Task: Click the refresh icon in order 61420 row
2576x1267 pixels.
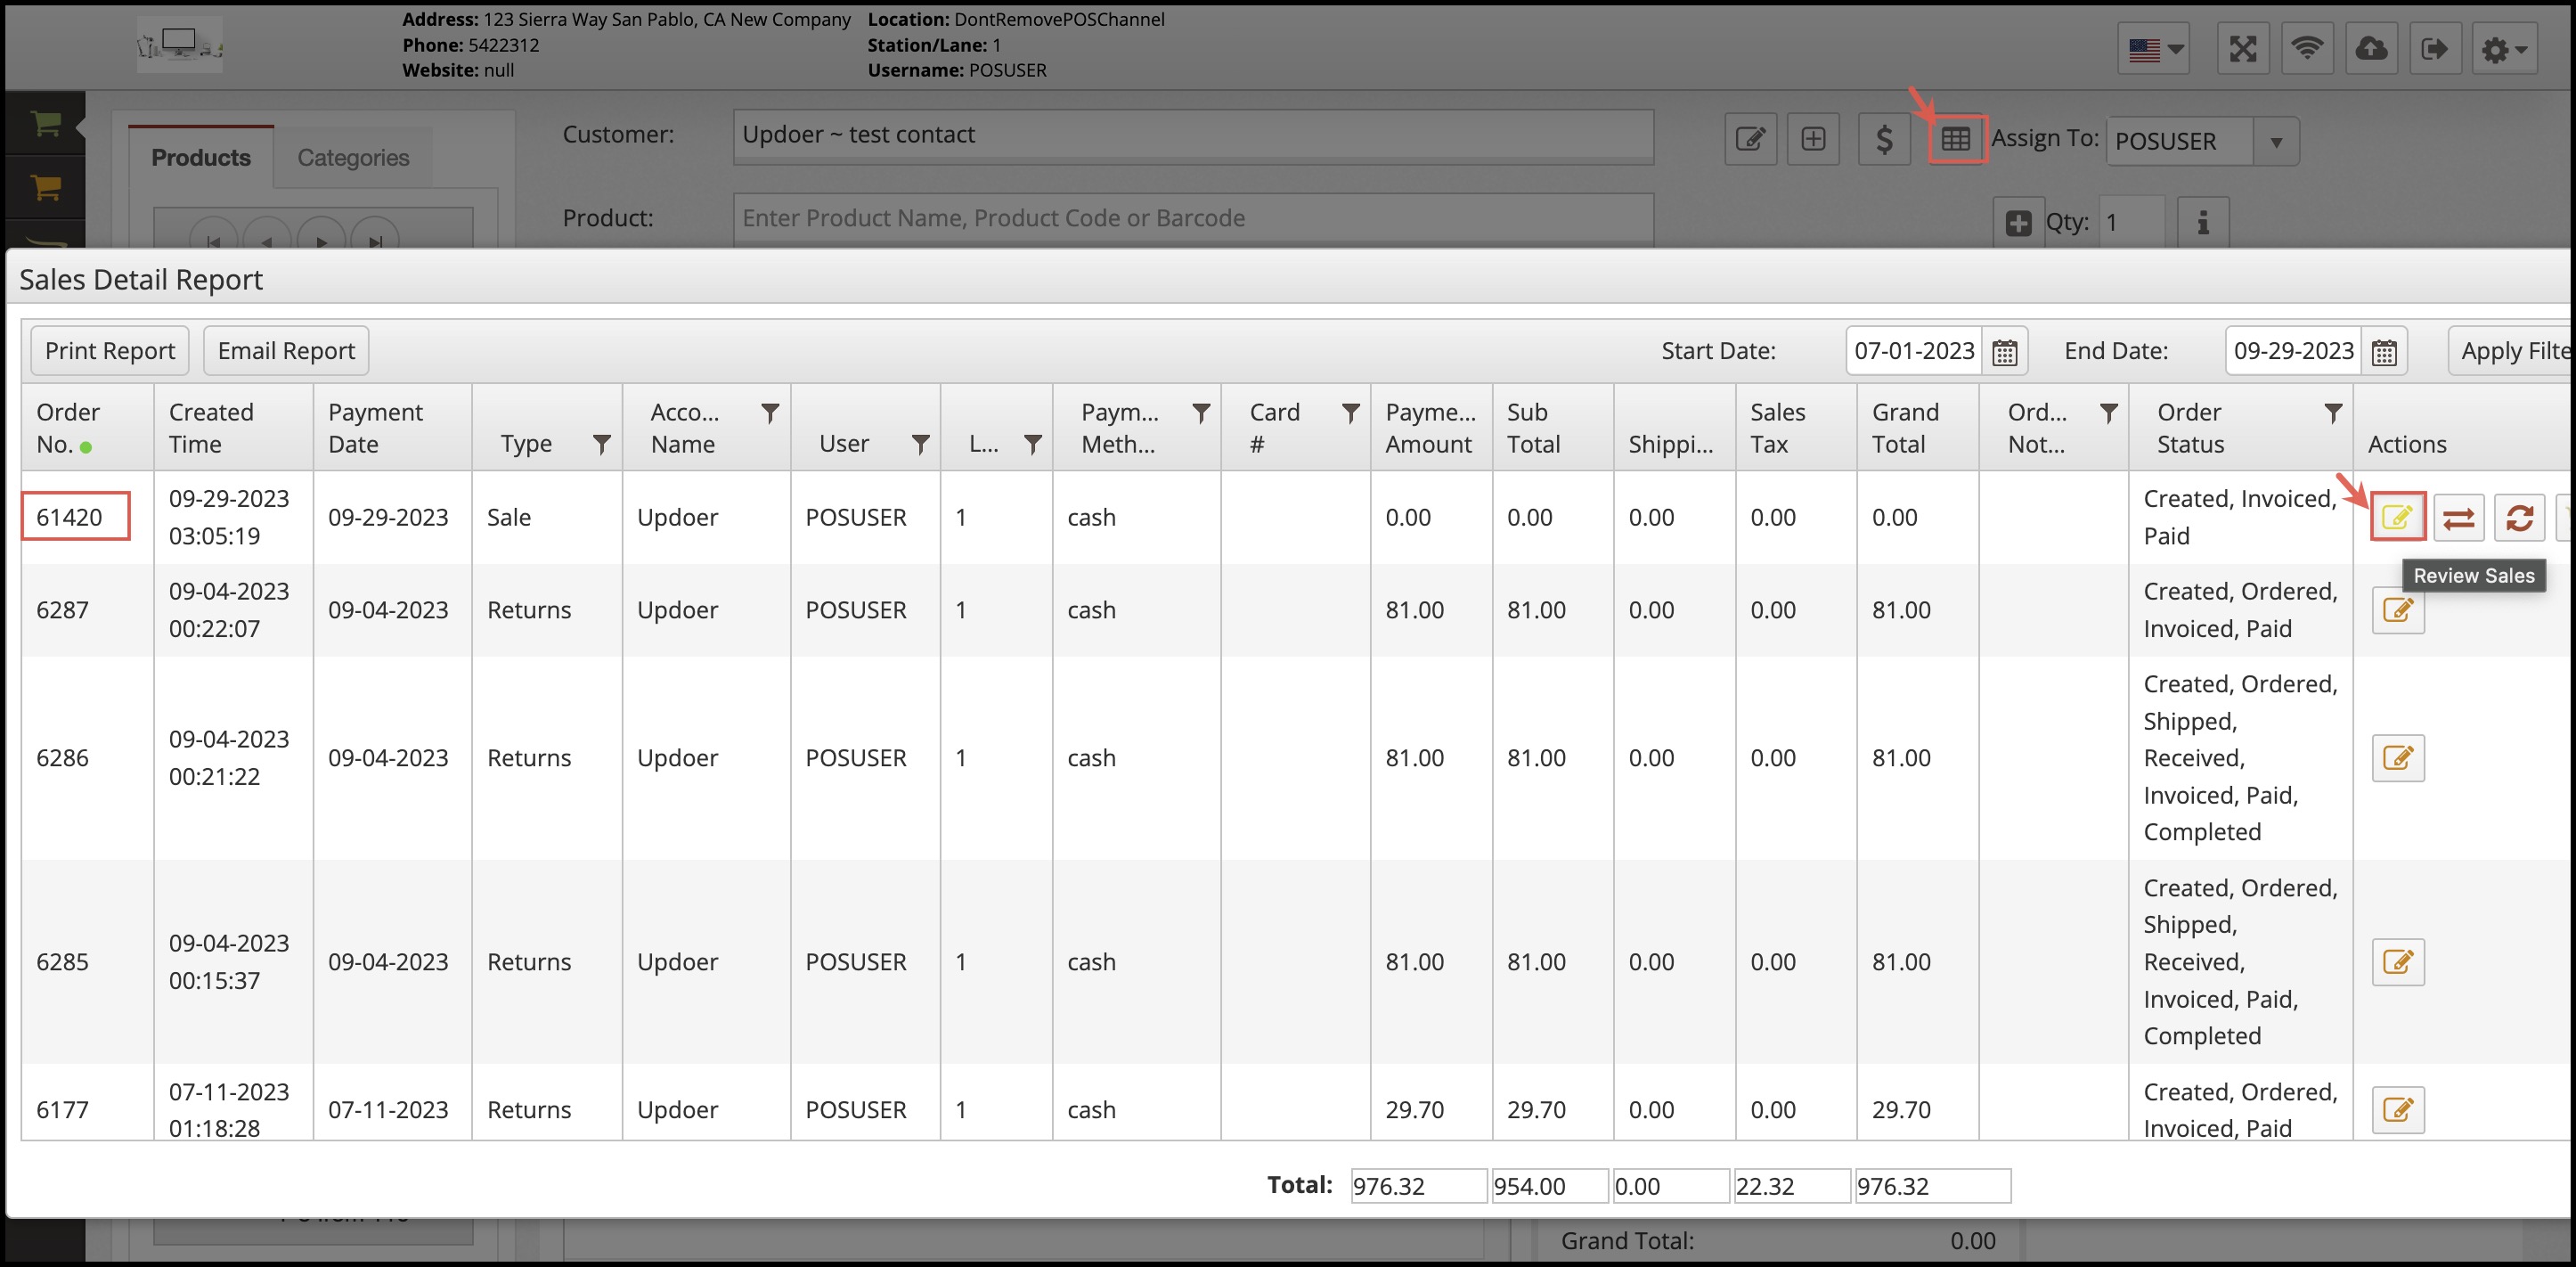Action: (x=2519, y=517)
